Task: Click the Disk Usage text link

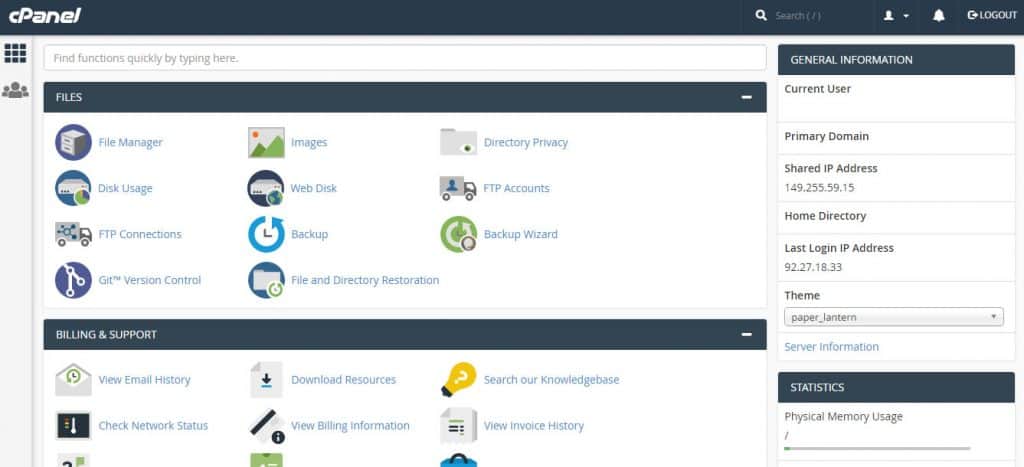Action: 125,188
